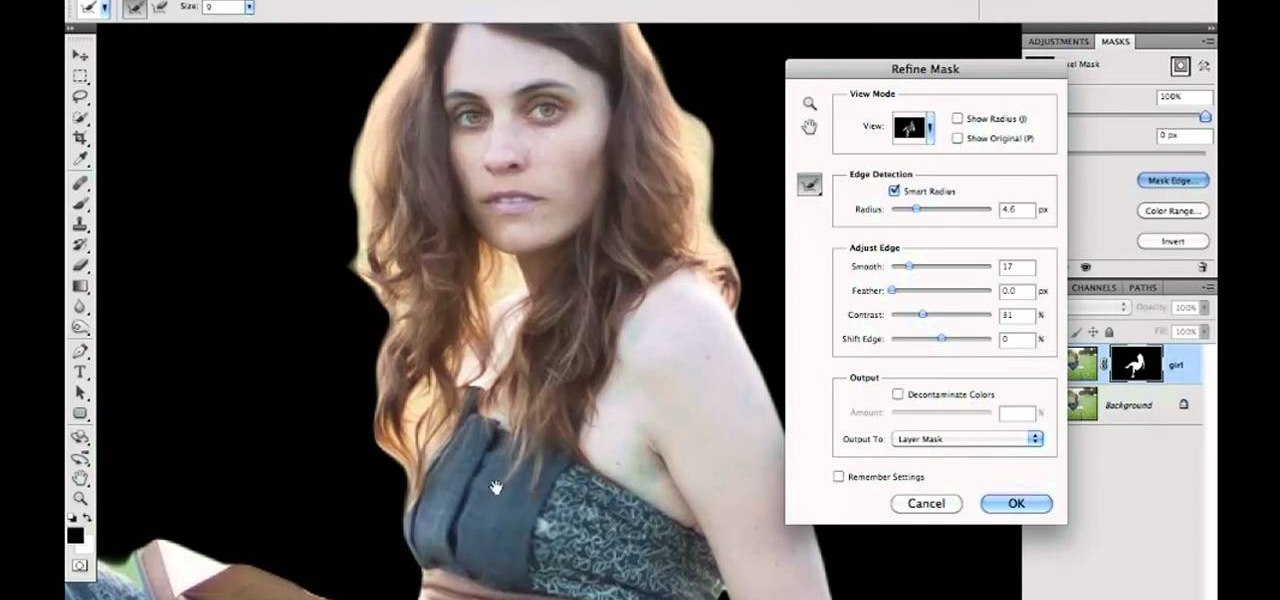Select the 3D Rotate tool
Image resolution: width=1280 pixels, height=600 pixels.
[80, 437]
